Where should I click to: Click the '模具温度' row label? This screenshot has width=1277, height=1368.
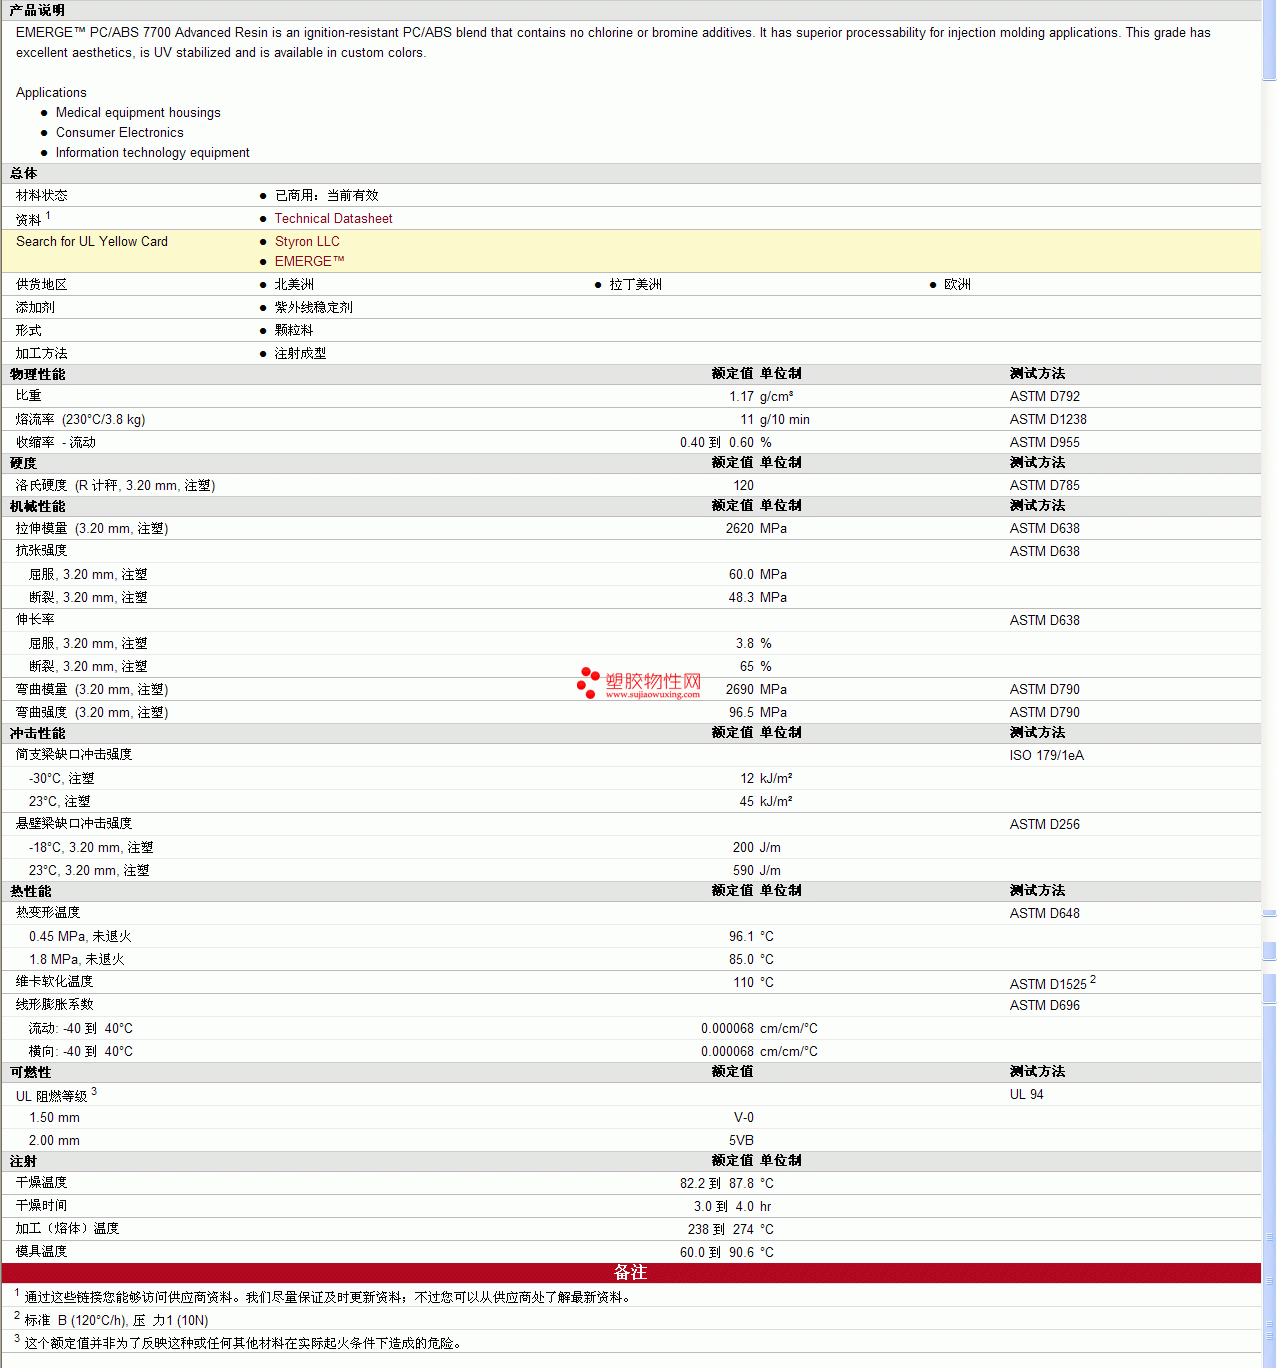(41, 1252)
